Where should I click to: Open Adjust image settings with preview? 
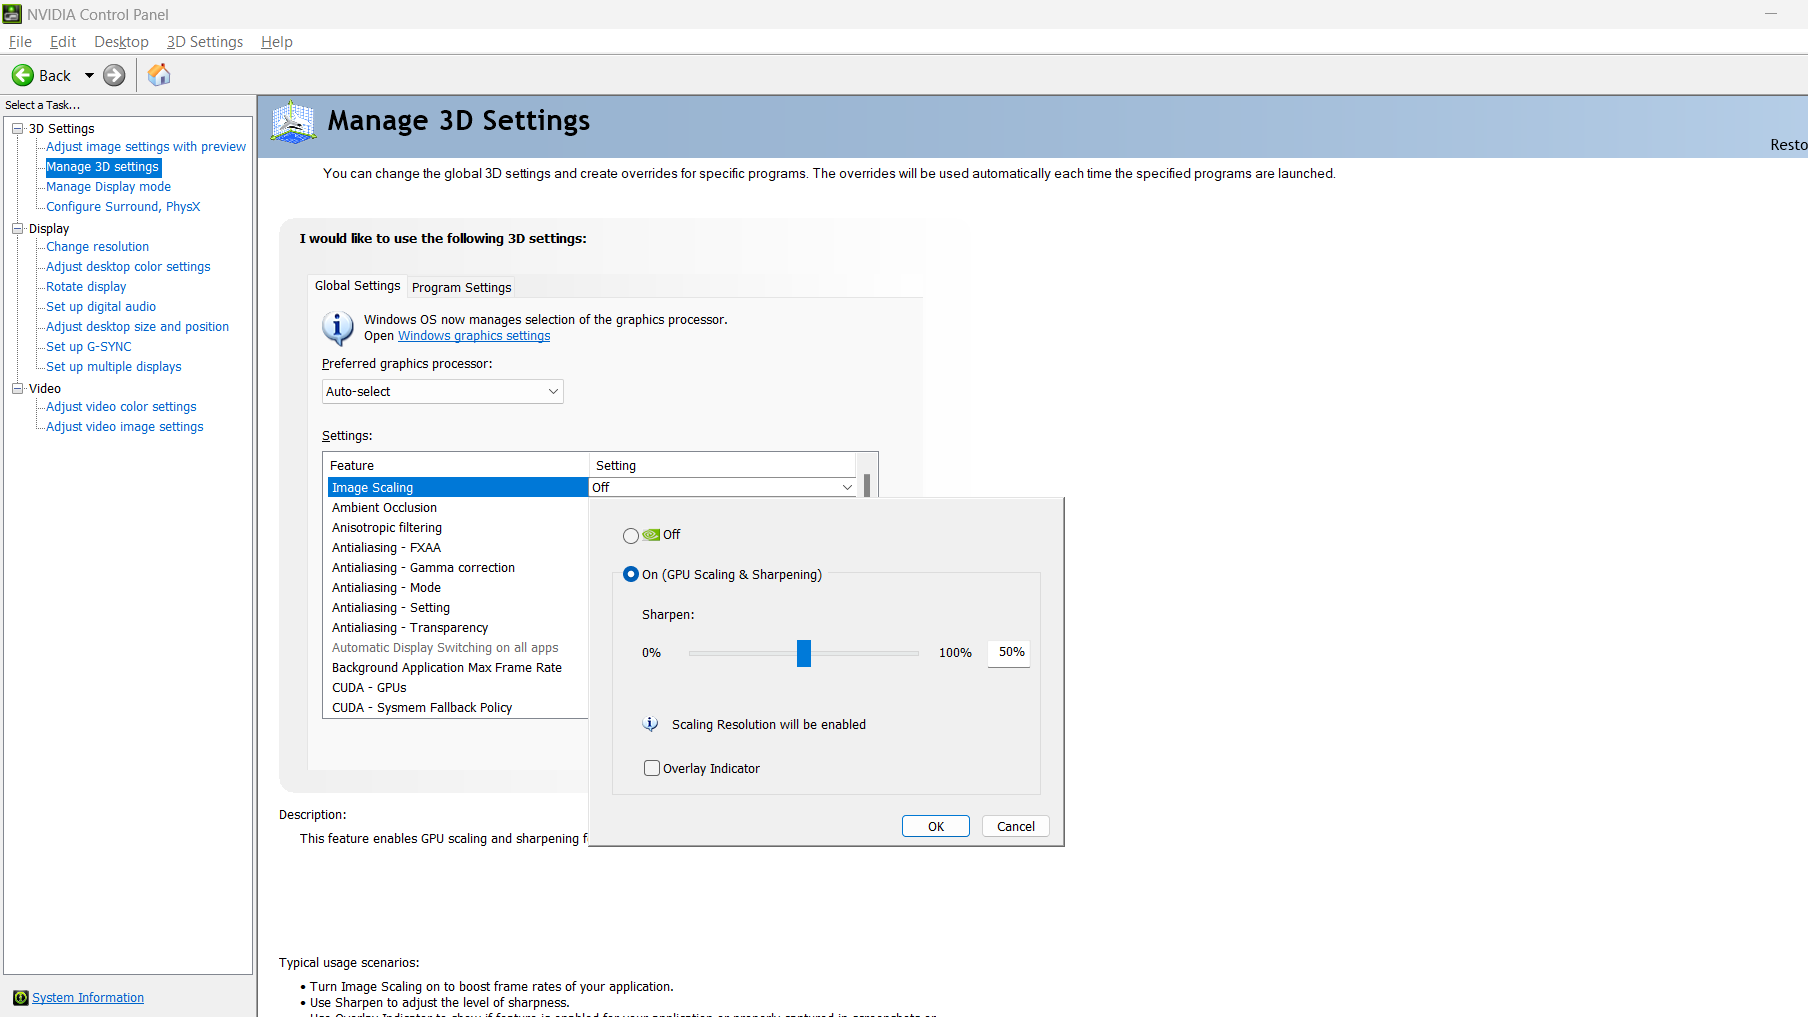(146, 147)
